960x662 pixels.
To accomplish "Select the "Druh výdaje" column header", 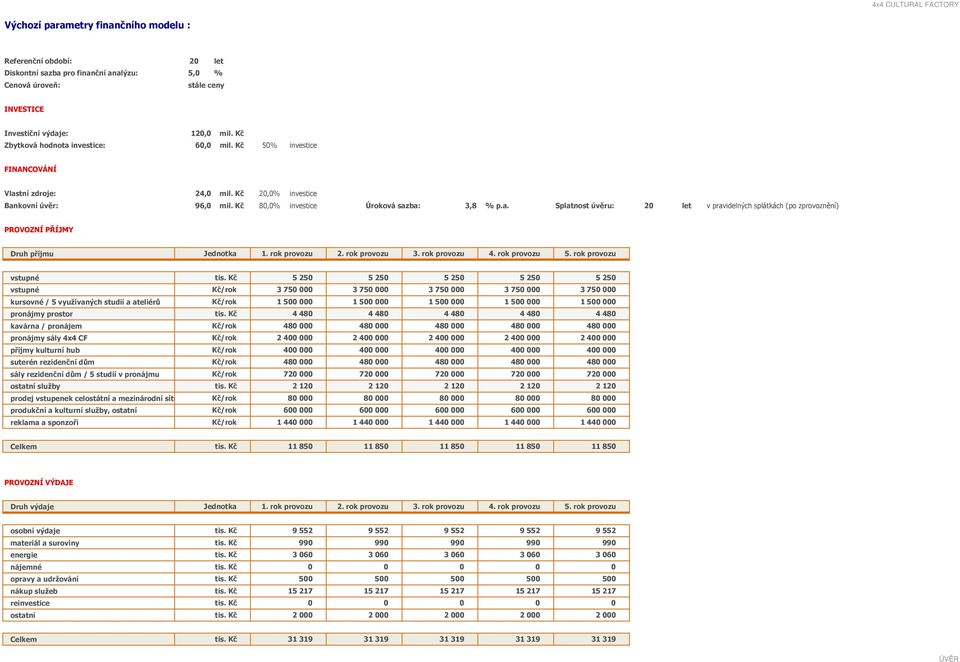I will point(32,506).
